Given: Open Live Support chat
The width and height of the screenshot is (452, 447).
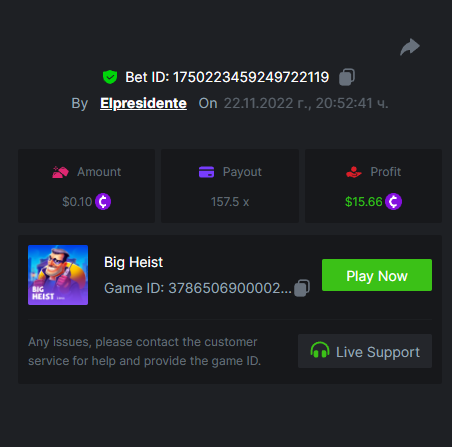Looking at the screenshot, I should pos(365,351).
